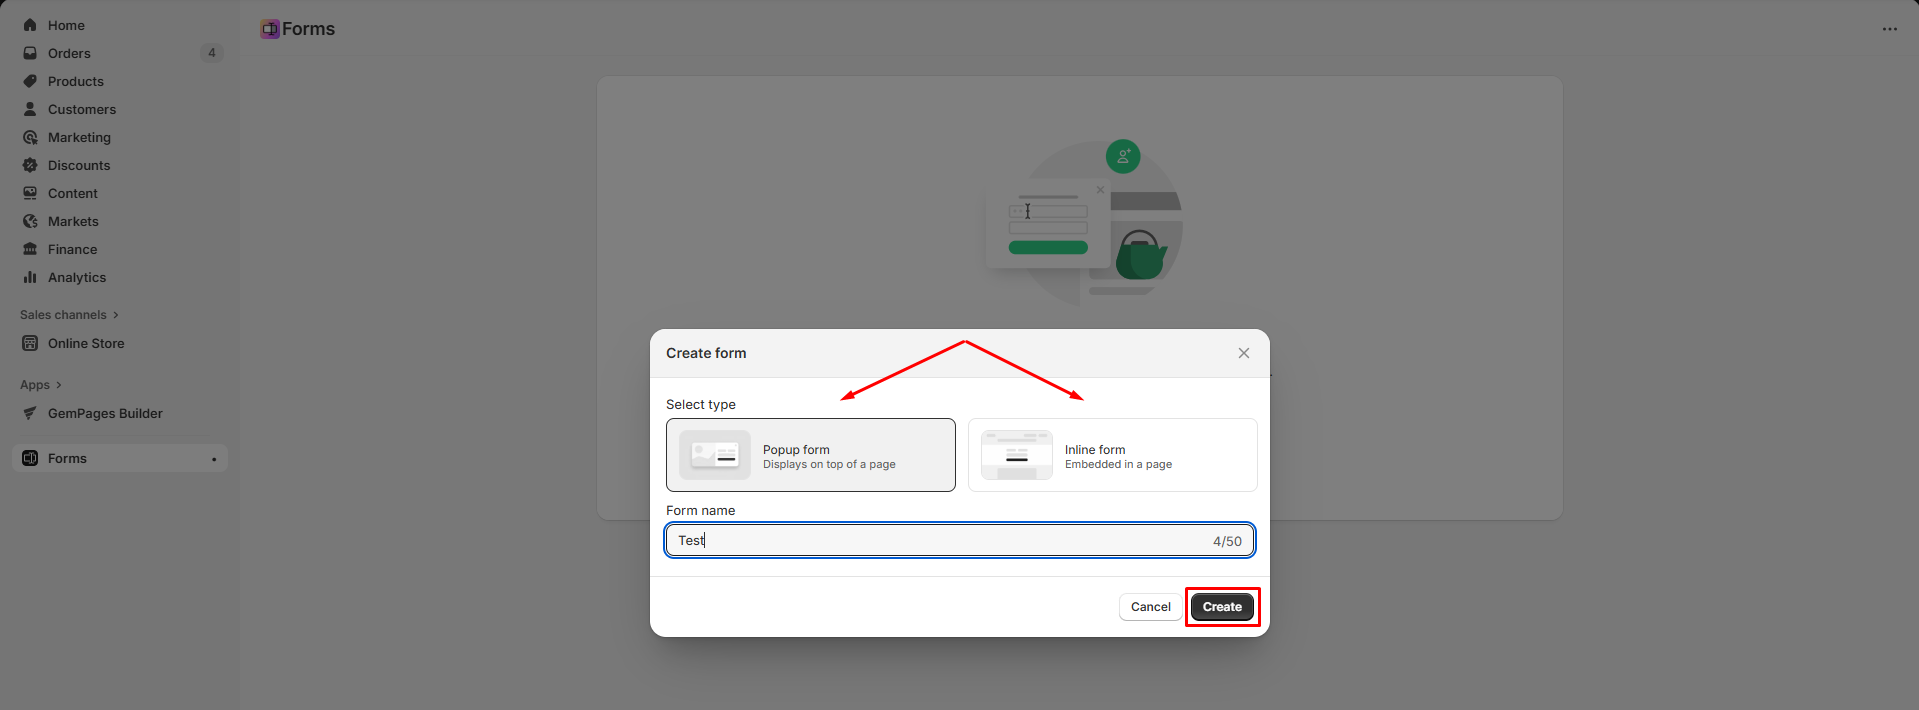The width and height of the screenshot is (1919, 710).
Task: Click the Inline form thumbnail image
Action: point(1017,455)
